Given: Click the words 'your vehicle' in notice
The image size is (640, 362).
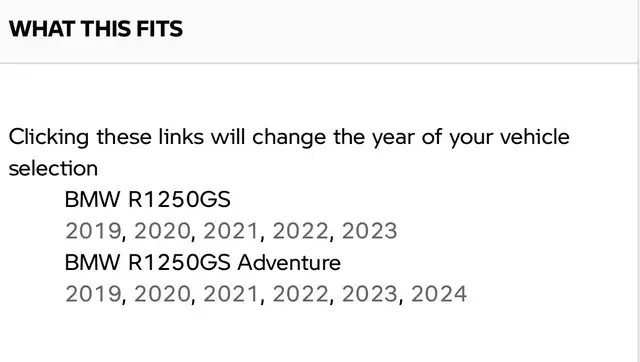Looking at the screenshot, I should [509, 137].
